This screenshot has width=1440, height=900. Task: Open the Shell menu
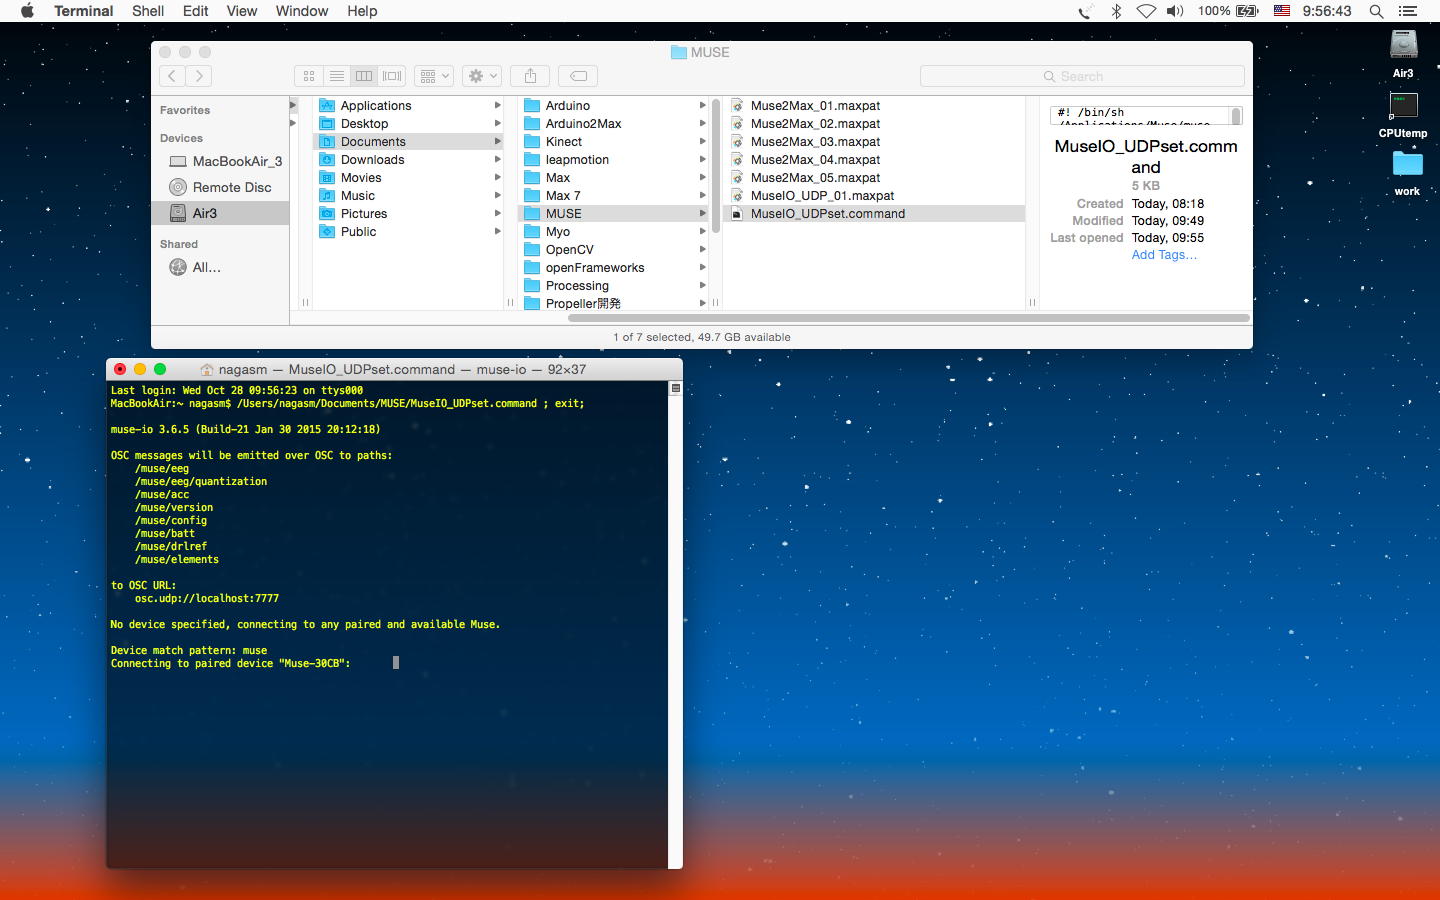(x=148, y=11)
